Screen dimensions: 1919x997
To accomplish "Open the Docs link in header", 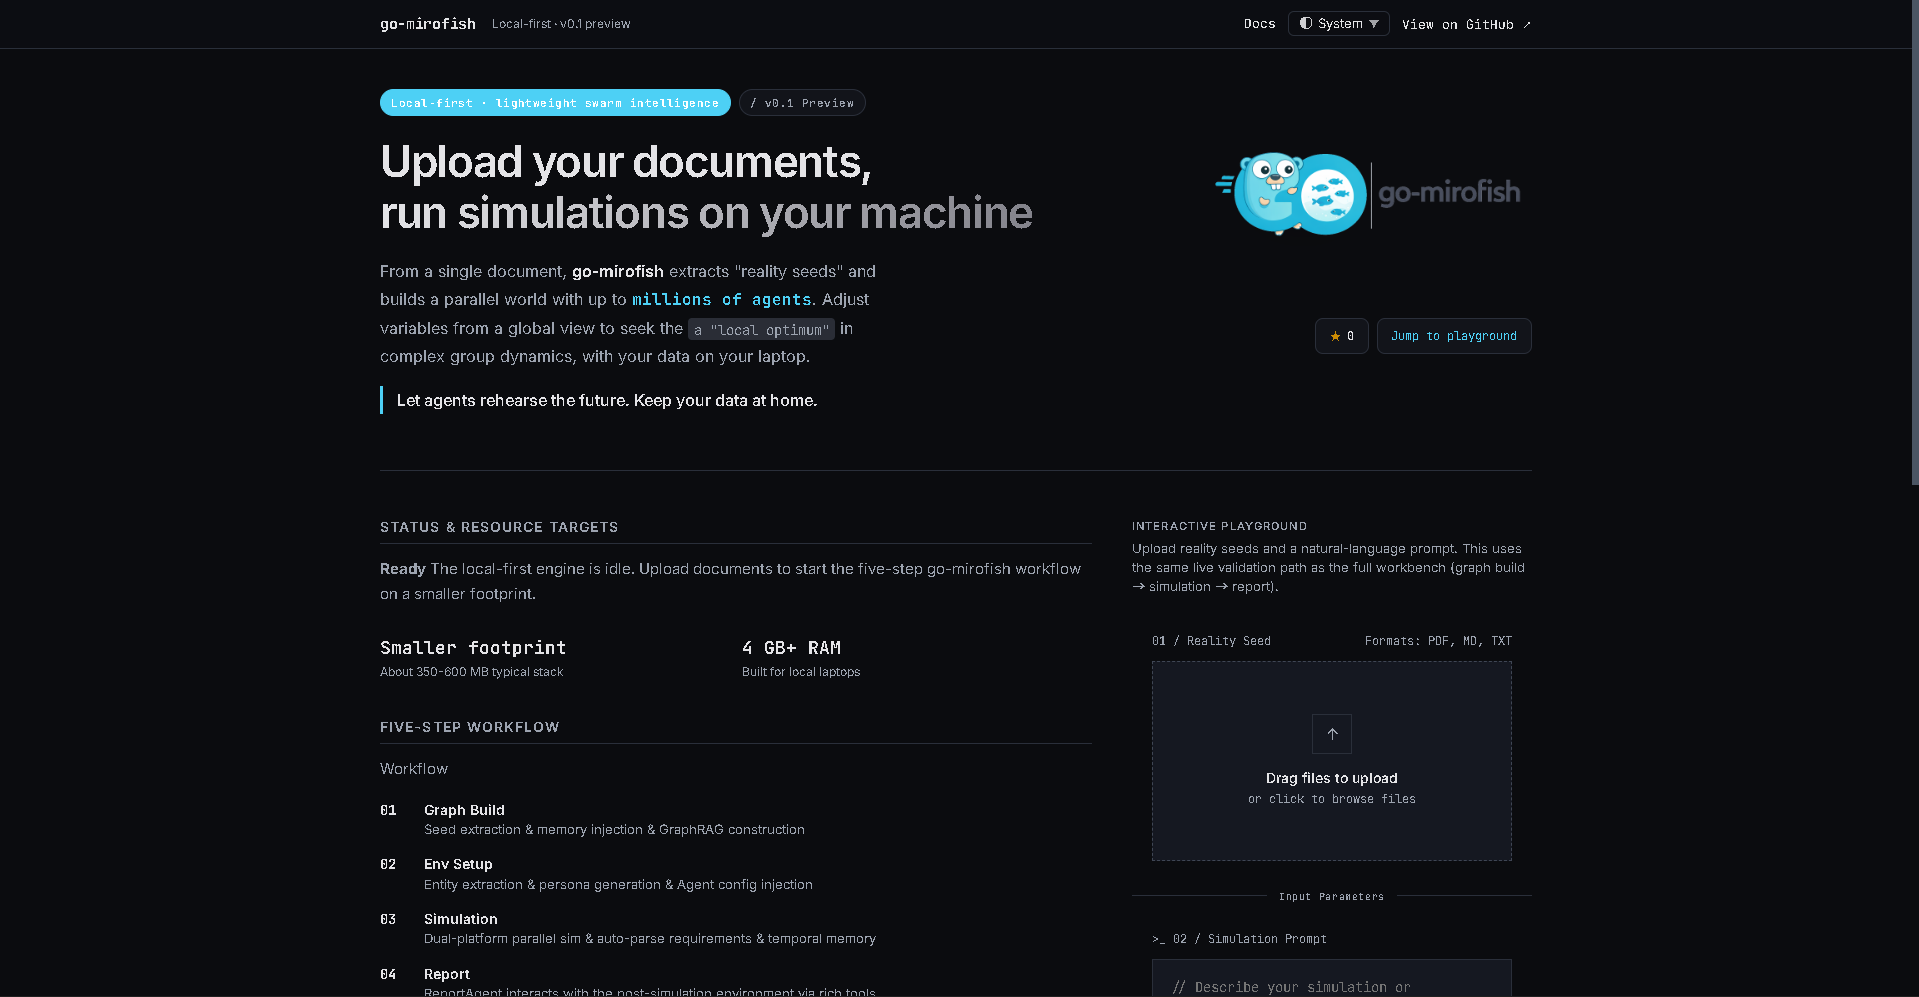I will (1259, 24).
